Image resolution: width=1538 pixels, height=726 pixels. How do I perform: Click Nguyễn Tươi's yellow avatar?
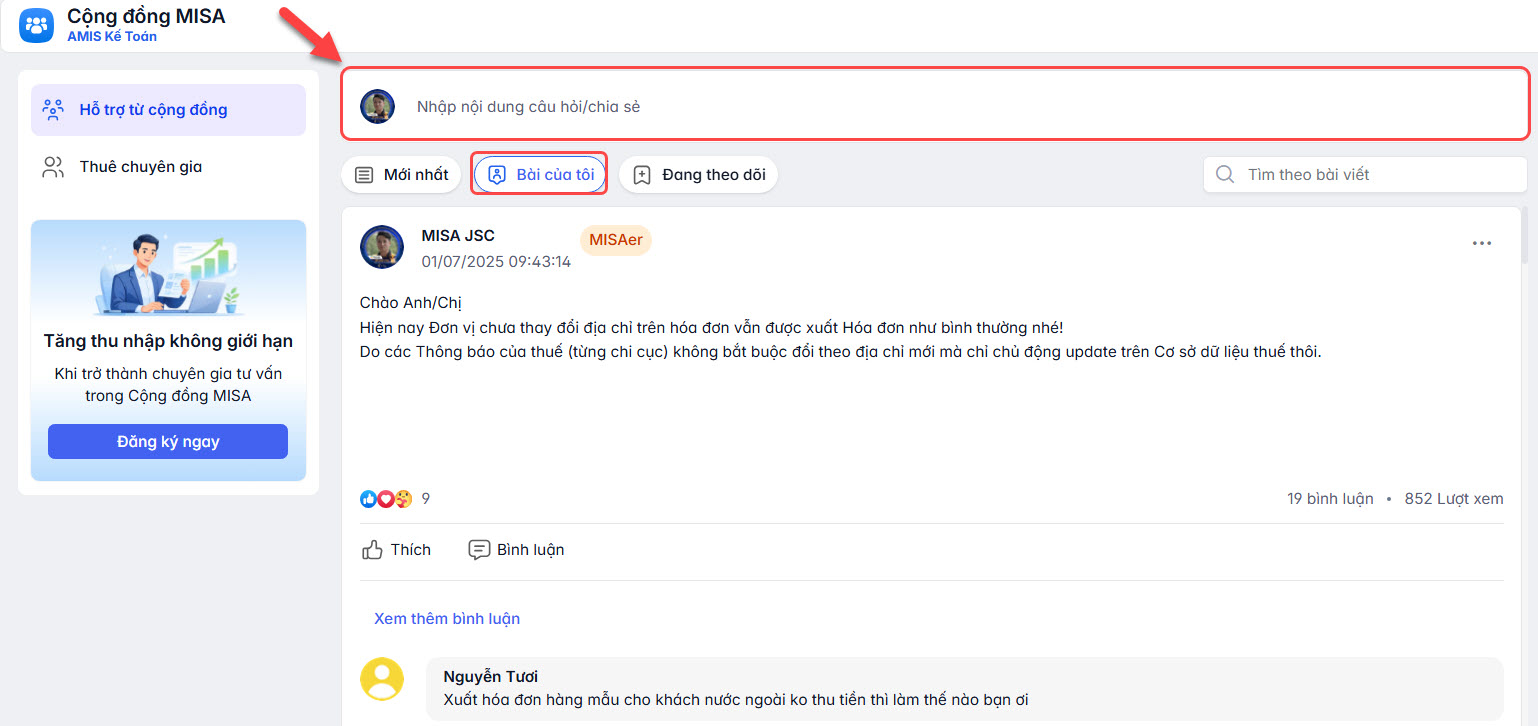[x=382, y=679]
